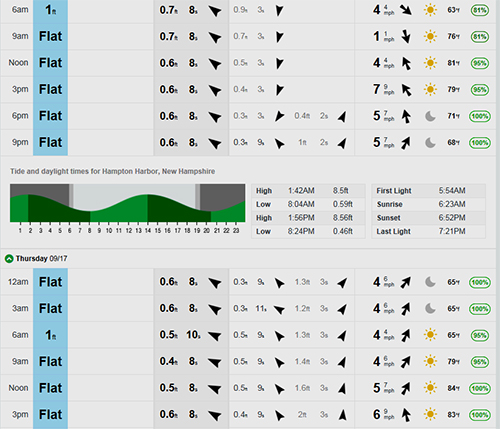Collapse the Thursday 09/17 forecast section

[x=9, y=259]
